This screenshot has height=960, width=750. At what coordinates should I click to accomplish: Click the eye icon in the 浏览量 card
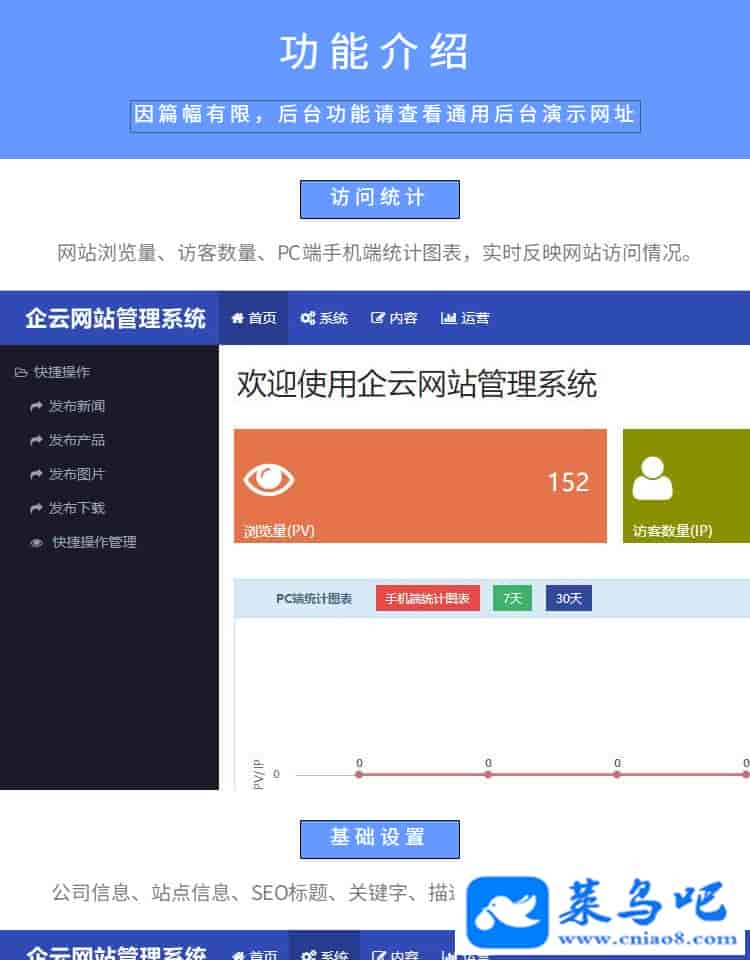coord(269,479)
